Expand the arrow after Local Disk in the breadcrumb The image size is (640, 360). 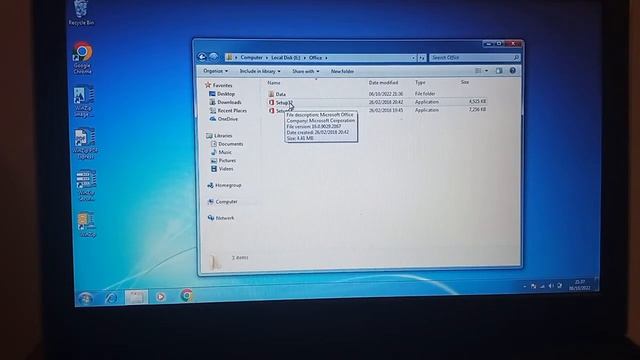304,58
